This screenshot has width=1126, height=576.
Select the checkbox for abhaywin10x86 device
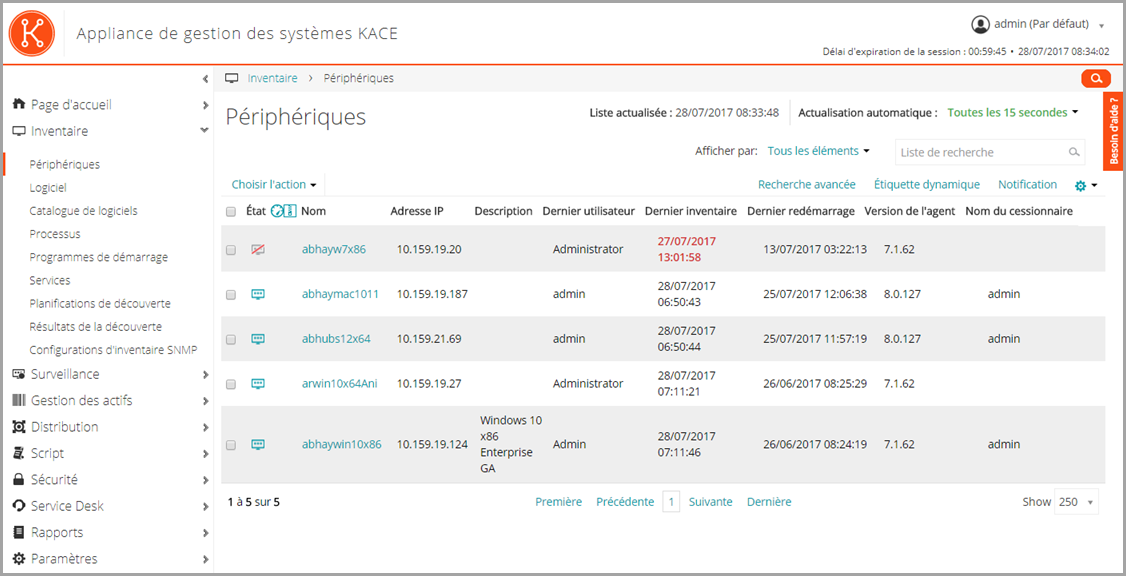231,445
